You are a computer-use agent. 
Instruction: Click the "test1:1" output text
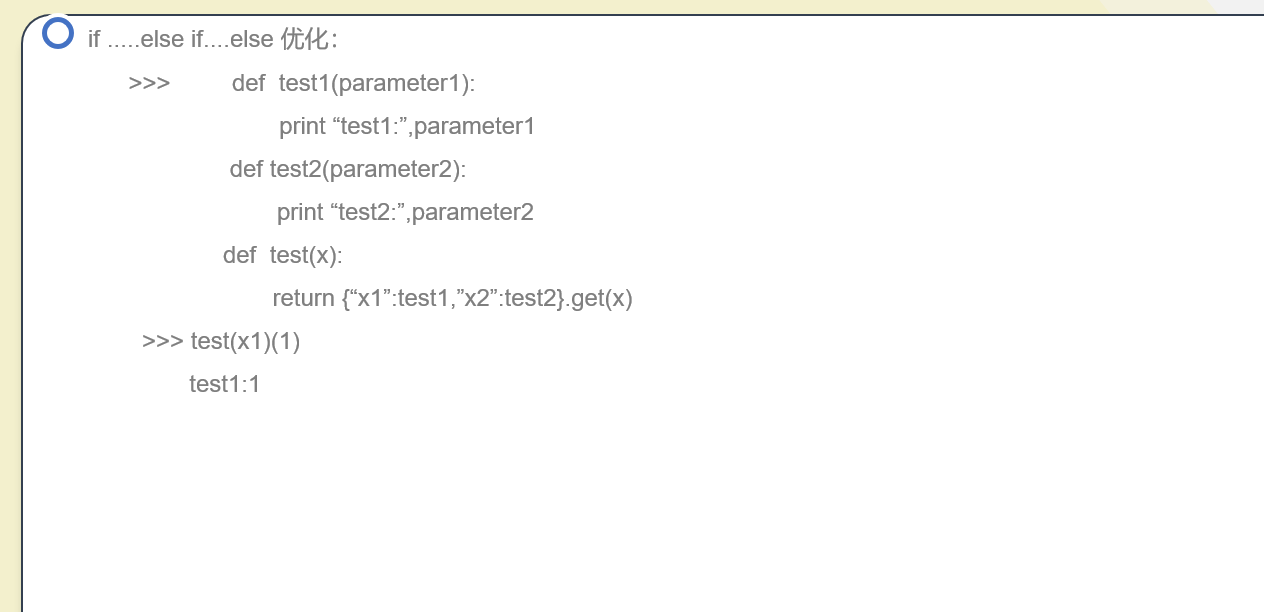[224, 384]
